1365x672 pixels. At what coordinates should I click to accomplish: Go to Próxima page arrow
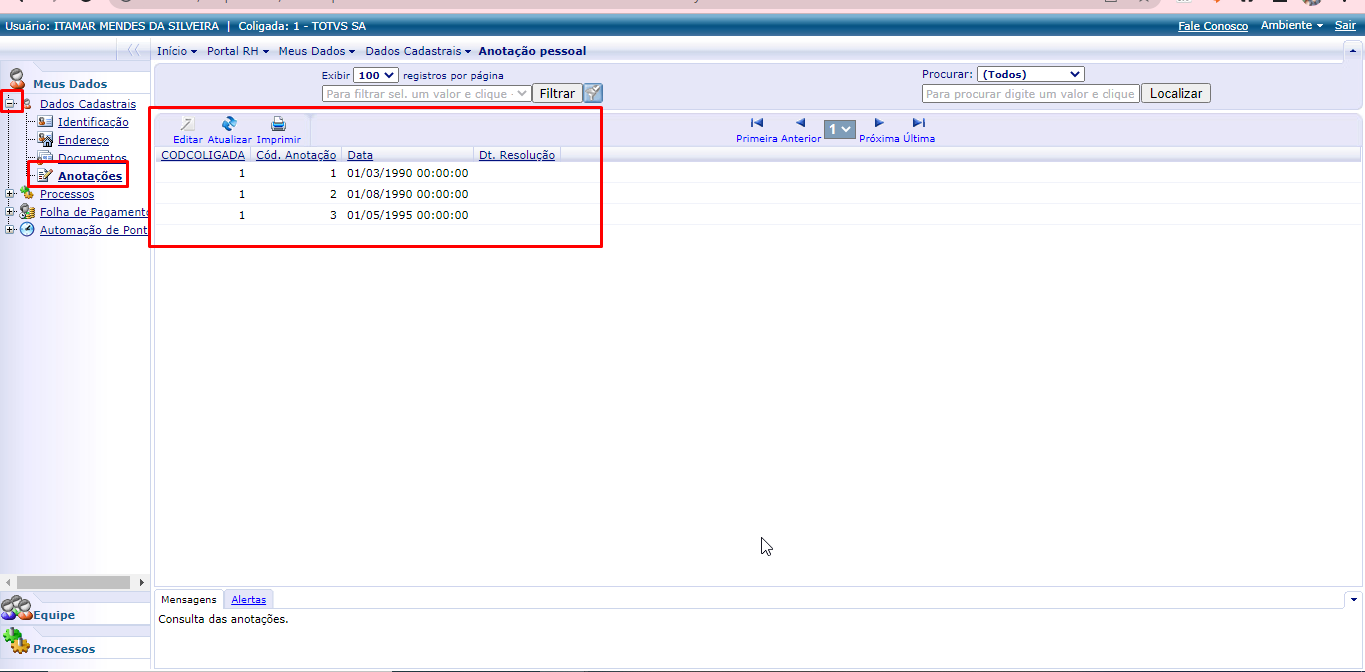[879, 123]
